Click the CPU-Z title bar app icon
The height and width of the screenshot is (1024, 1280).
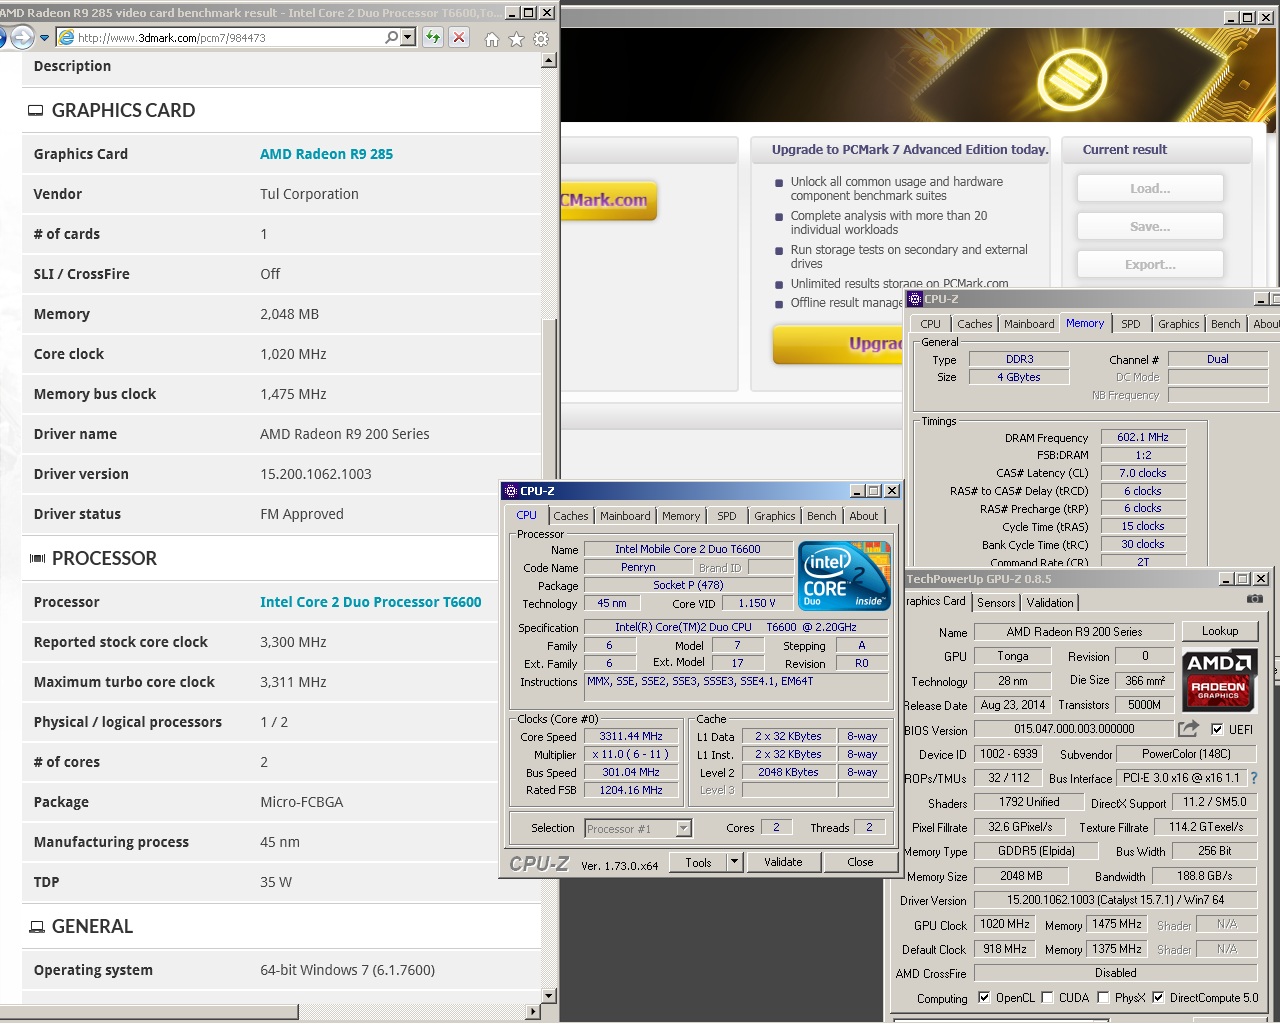[510, 491]
